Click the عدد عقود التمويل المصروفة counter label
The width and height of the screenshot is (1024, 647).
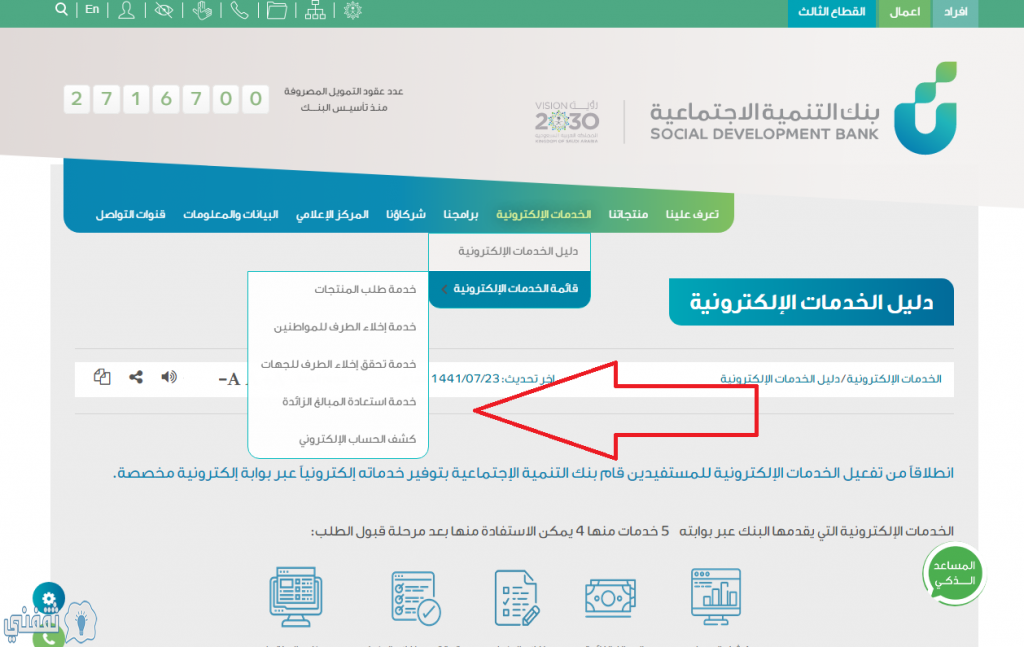344,99
